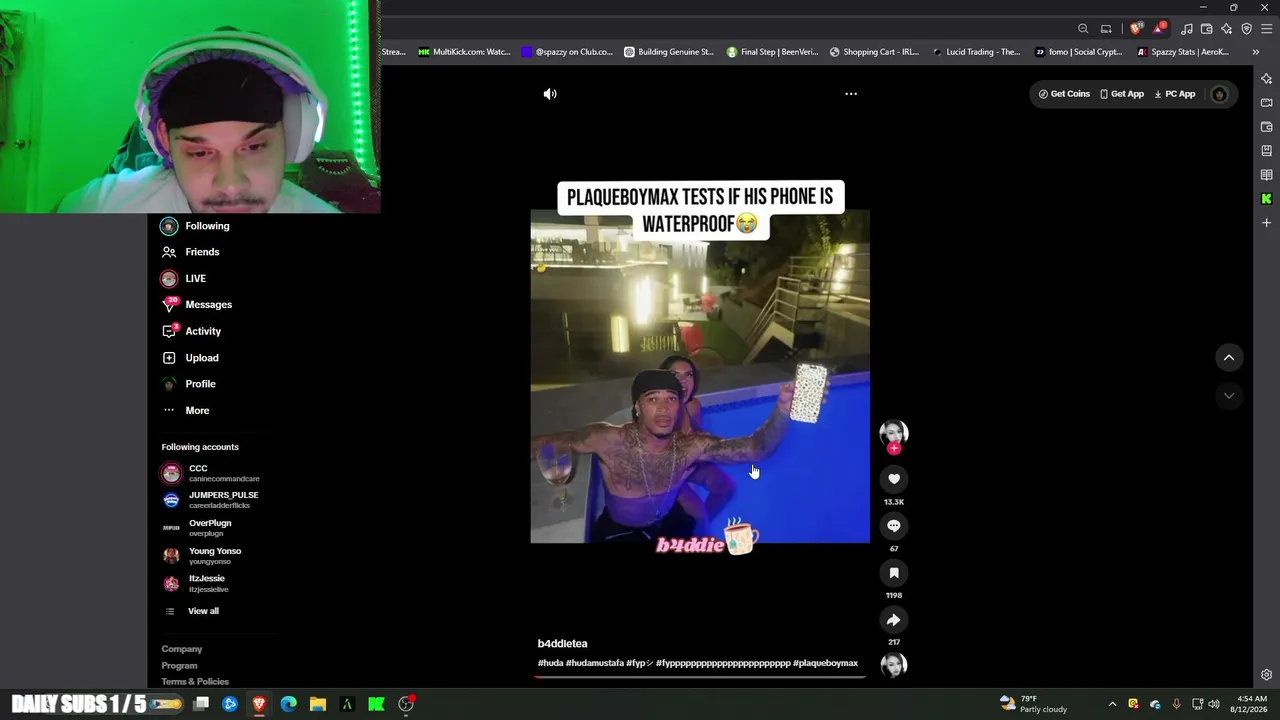Open the Shopping Cart - IRL bookmark

pyautogui.click(x=874, y=52)
